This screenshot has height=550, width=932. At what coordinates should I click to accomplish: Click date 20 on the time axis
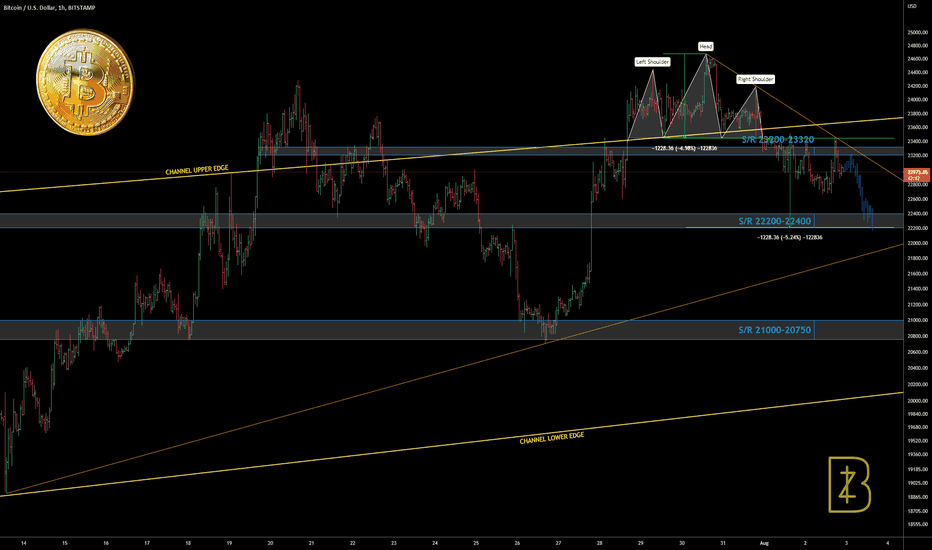click(270, 543)
